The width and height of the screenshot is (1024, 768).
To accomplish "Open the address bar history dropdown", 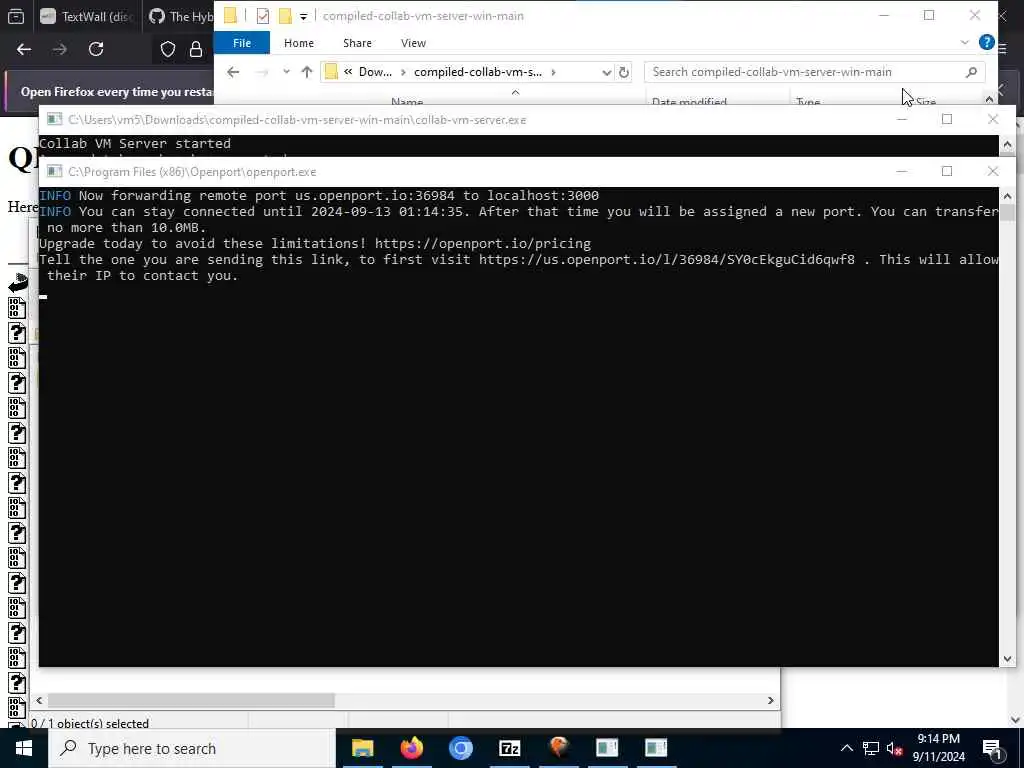I will (607, 72).
